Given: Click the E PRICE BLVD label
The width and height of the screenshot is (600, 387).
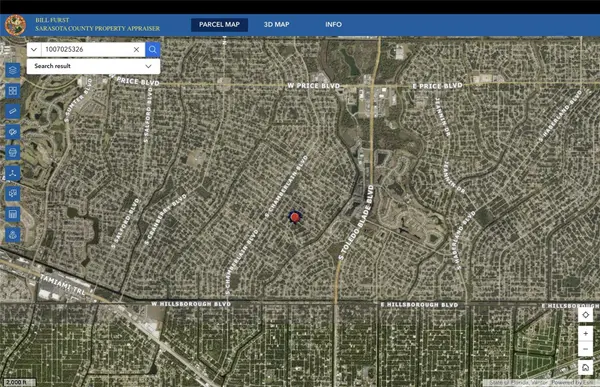Looking at the screenshot, I should coord(437,86).
